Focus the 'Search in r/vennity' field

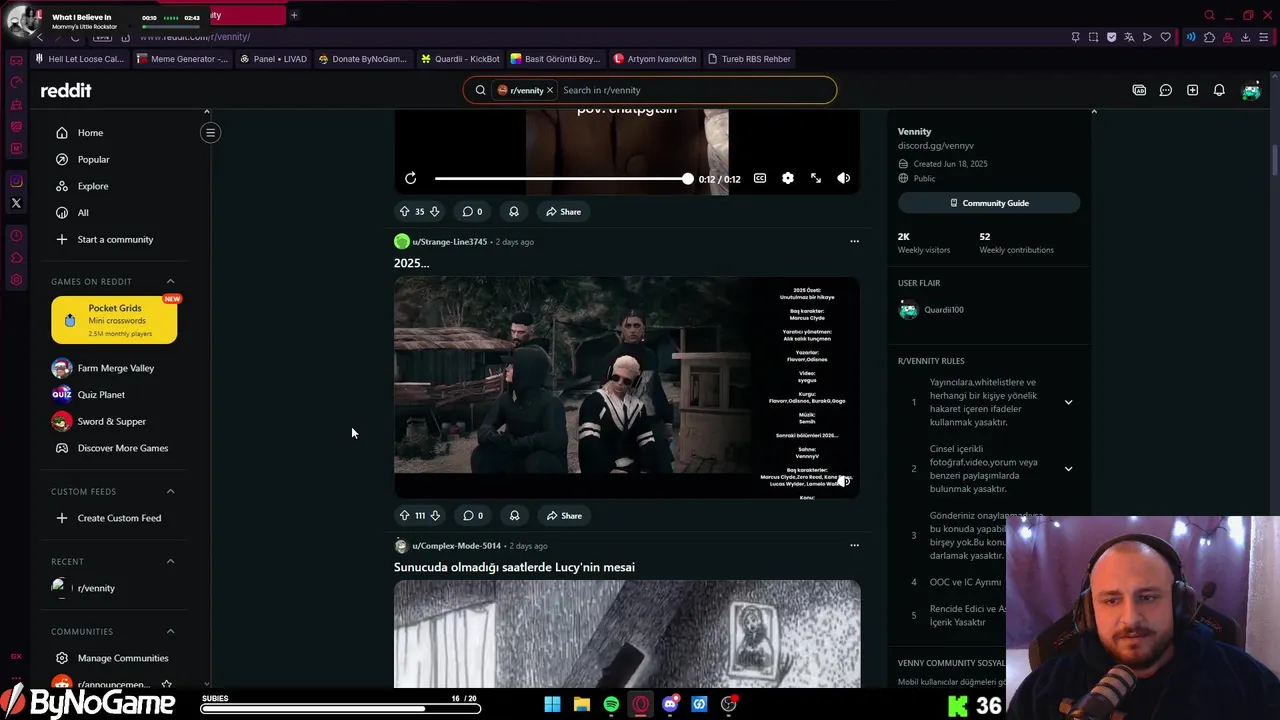click(695, 90)
